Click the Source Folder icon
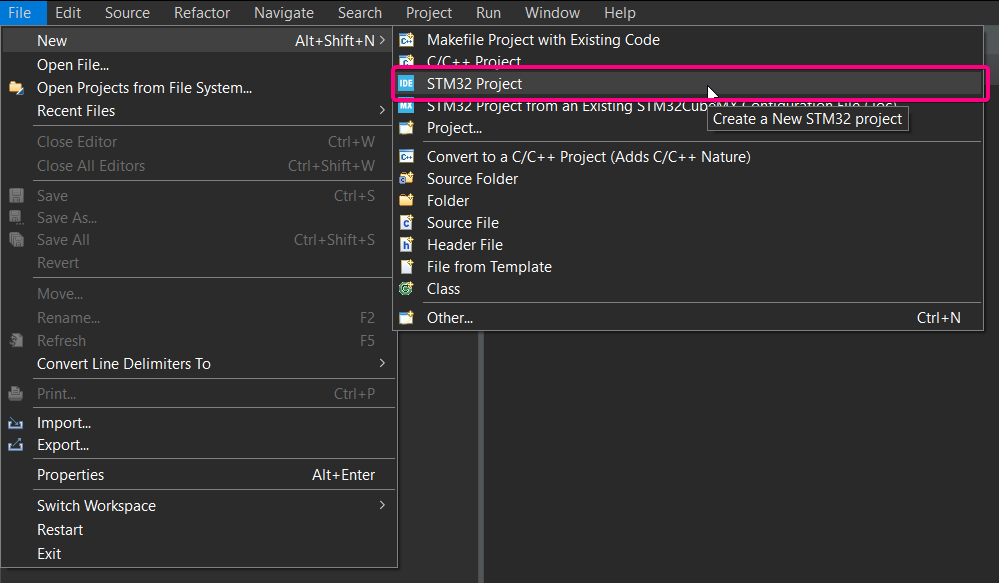The width and height of the screenshot is (999, 583). pyautogui.click(x=406, y=179)
